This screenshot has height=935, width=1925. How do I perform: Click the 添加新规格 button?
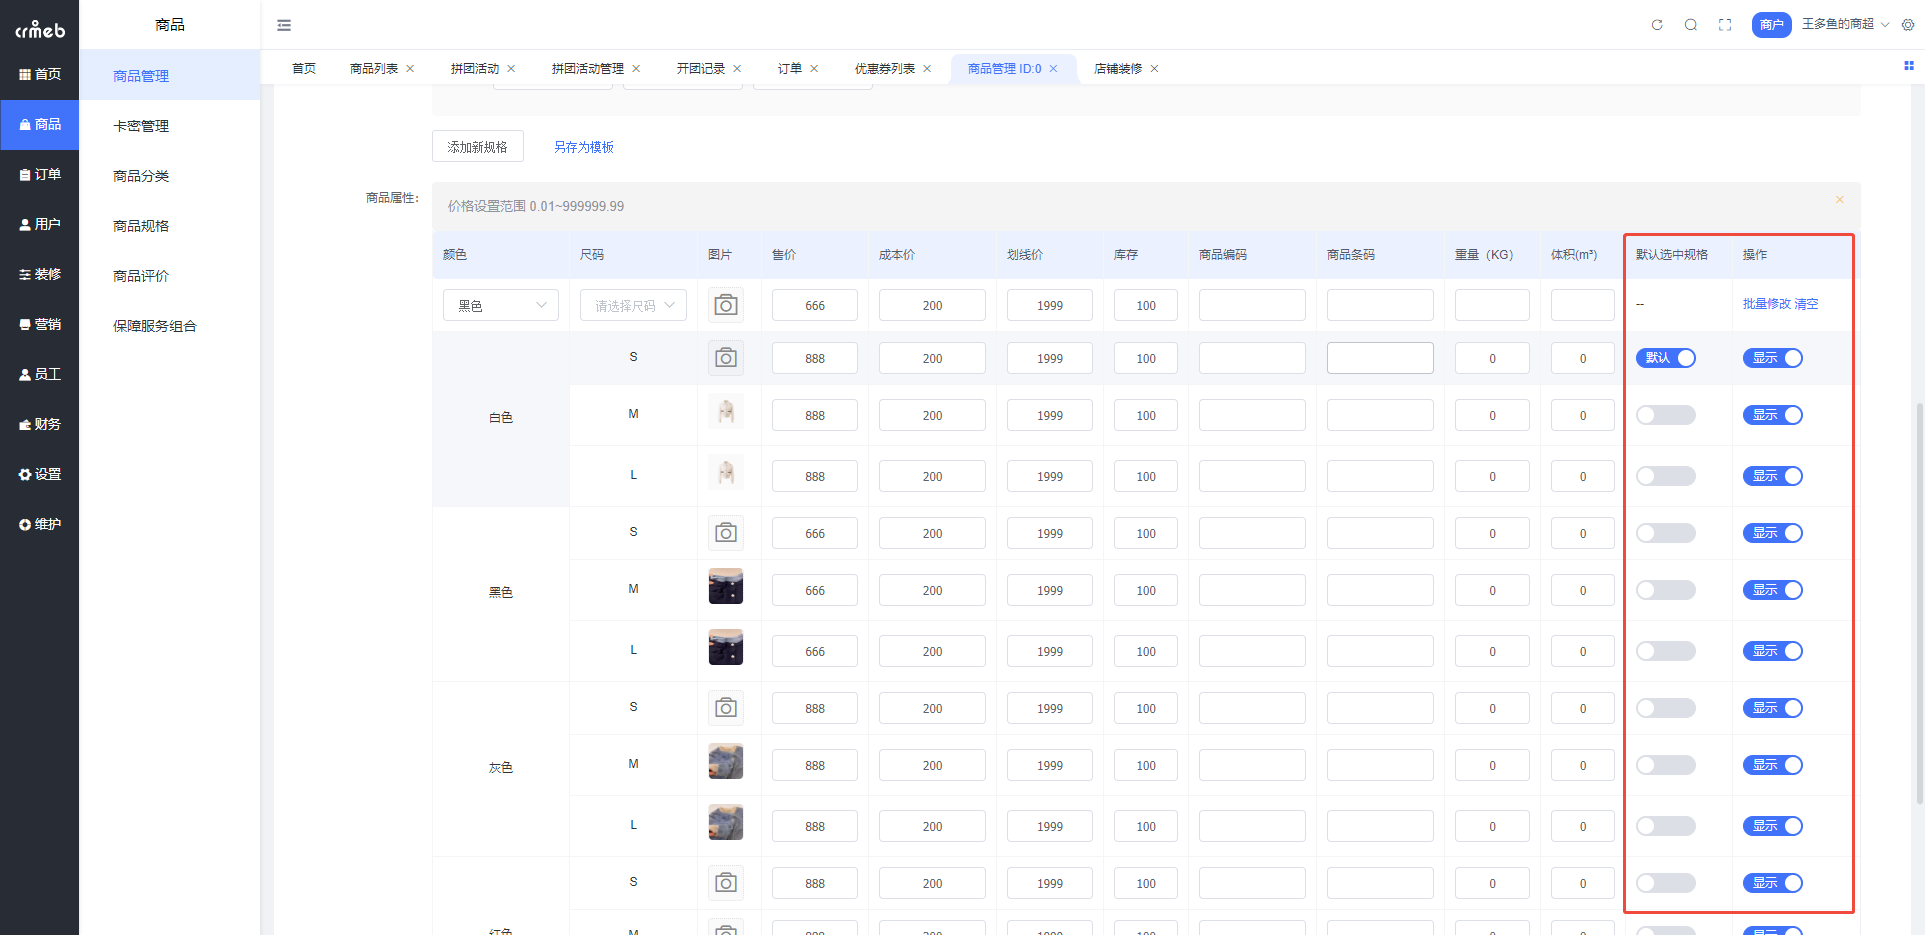click(477, 146)
